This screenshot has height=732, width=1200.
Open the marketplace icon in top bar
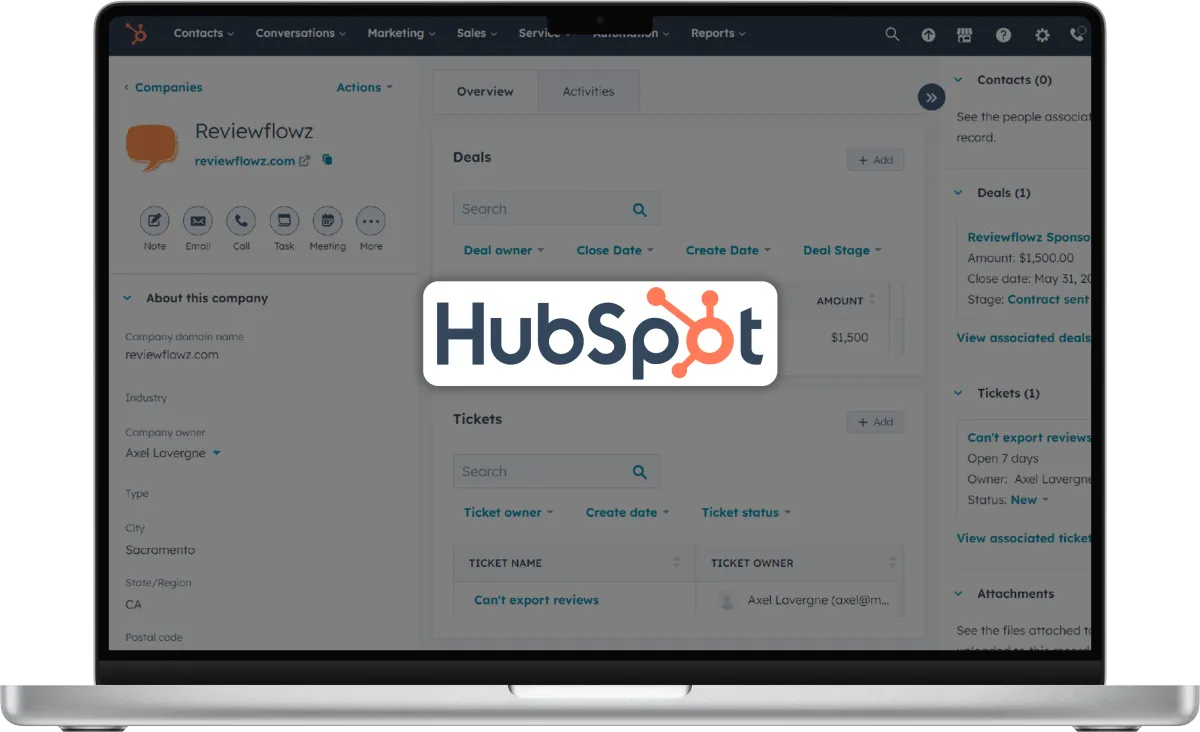[964, 35]
